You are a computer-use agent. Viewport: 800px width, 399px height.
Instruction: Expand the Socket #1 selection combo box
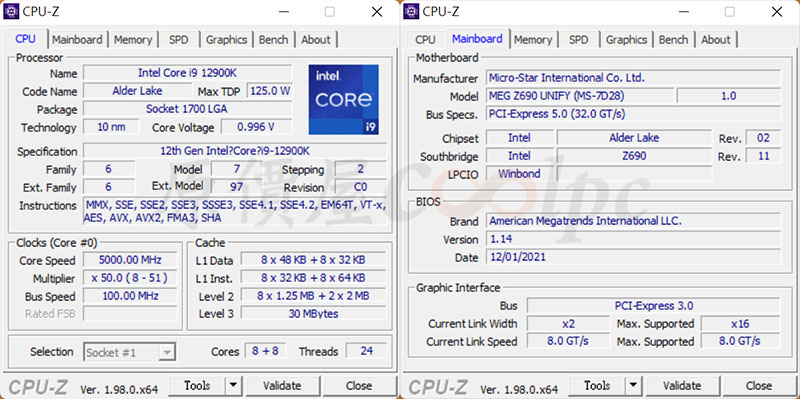click(130, 352)
